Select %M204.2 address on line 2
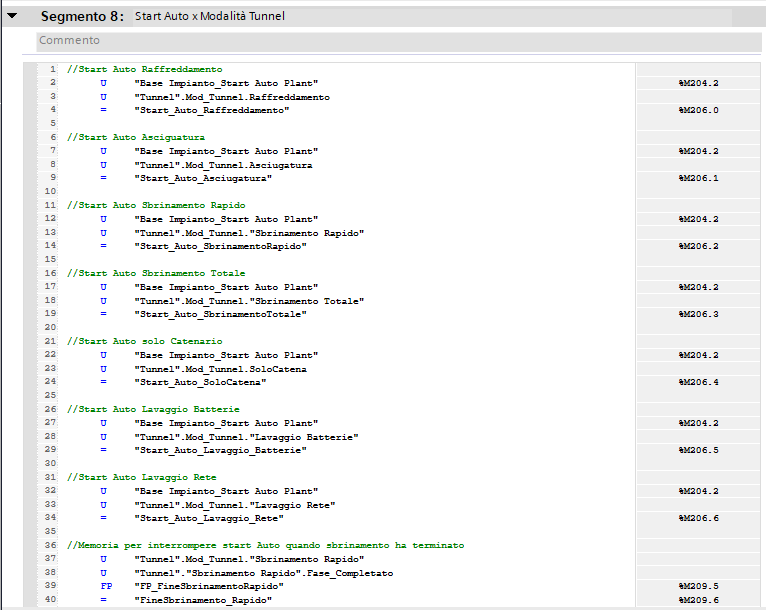The image size is (766, 610). (699, 83)
